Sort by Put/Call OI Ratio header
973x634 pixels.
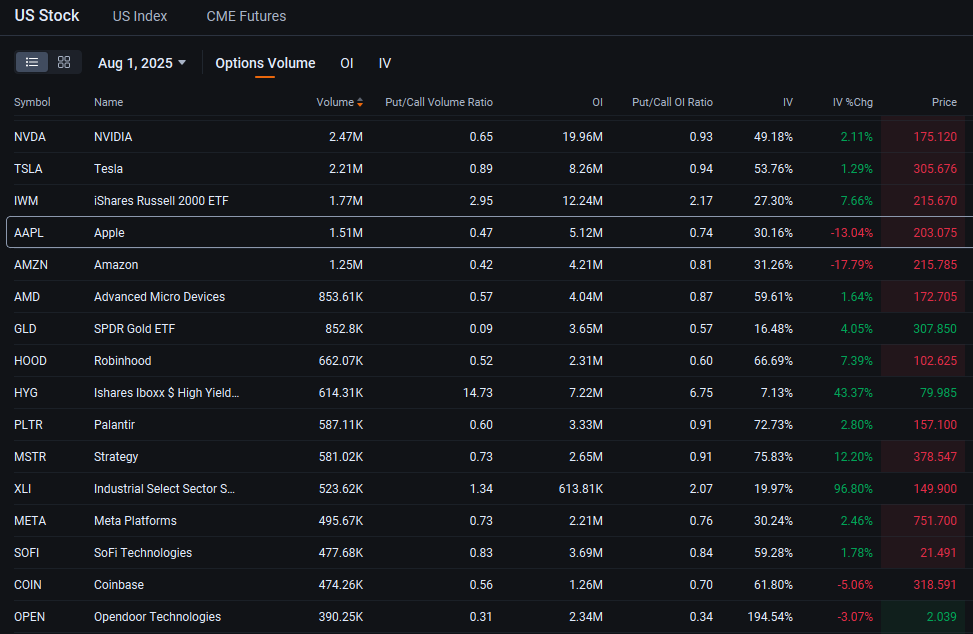coord(672,102)
